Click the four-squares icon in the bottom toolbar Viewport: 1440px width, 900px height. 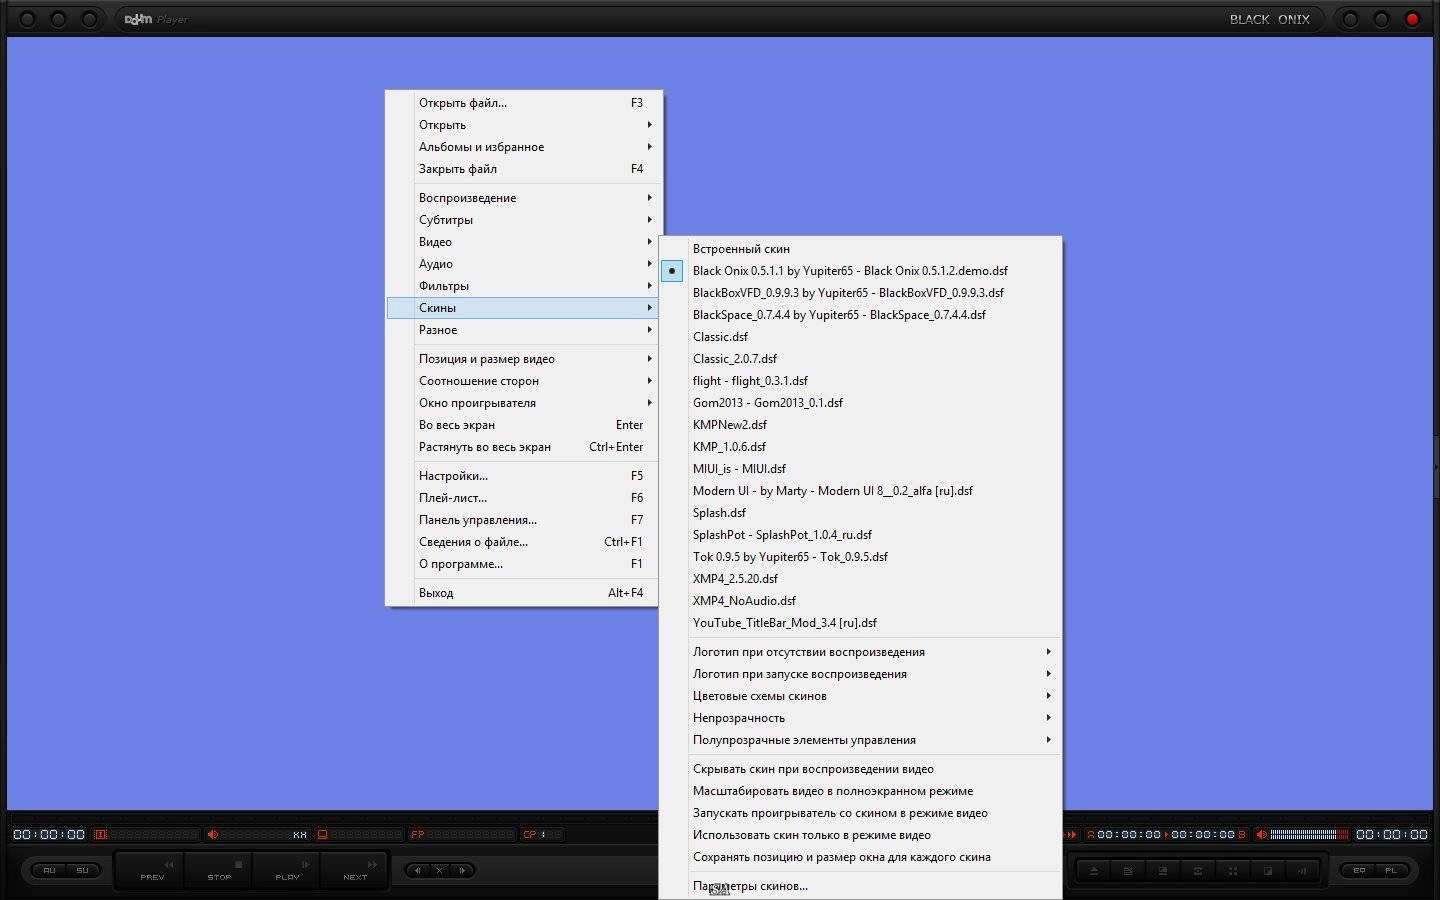1233,870
